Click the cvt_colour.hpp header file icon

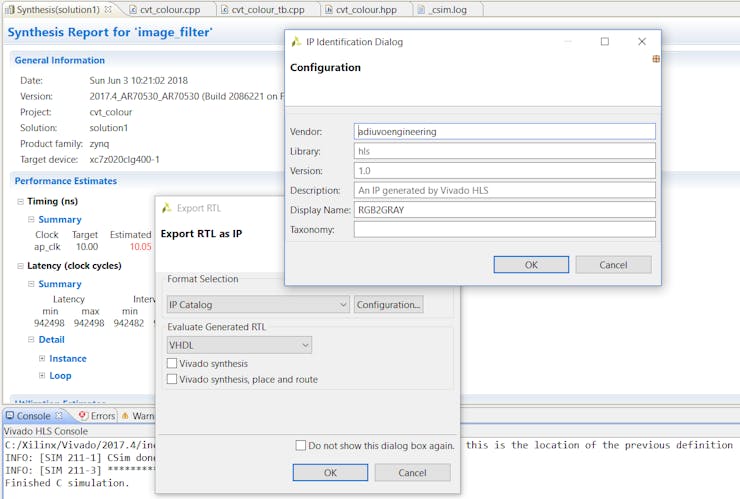click(x=329, y=9)
